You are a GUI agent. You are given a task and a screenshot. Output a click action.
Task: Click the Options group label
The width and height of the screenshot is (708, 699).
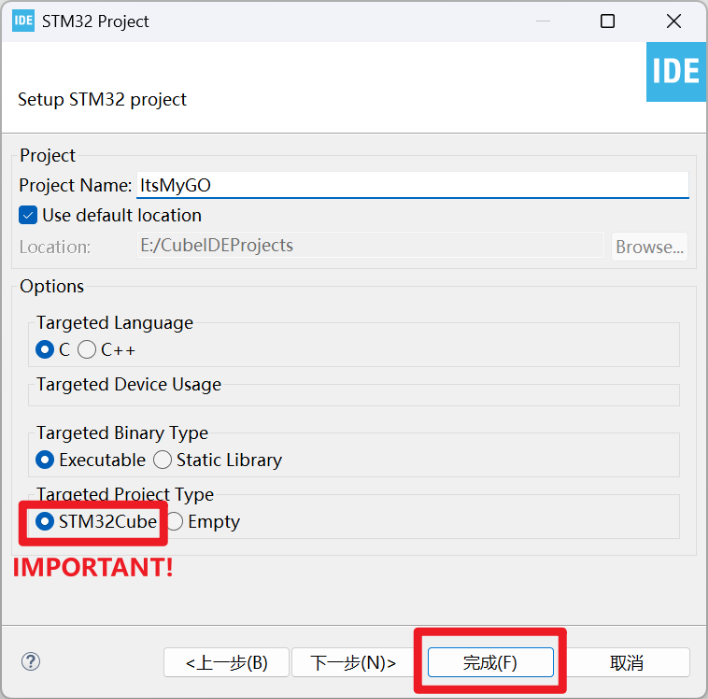coord(52,286)
